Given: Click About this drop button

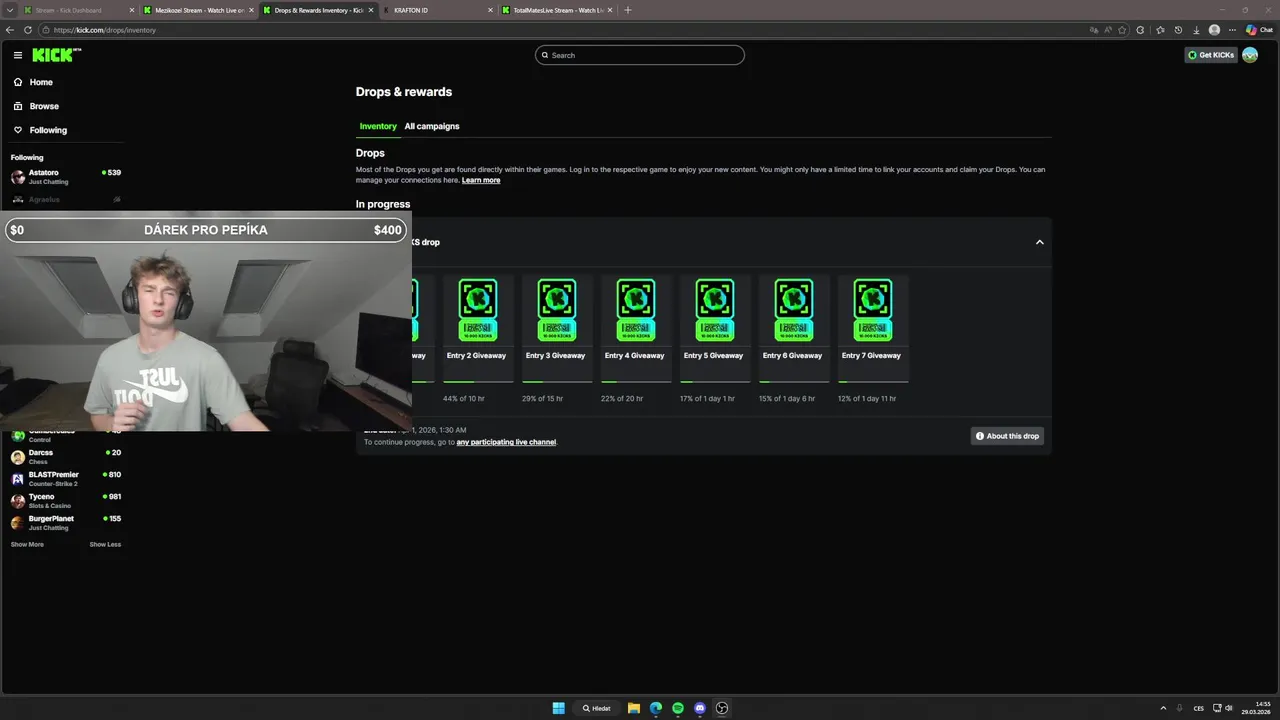Looking at the screenshot, I should click(x=1007, y=436).
